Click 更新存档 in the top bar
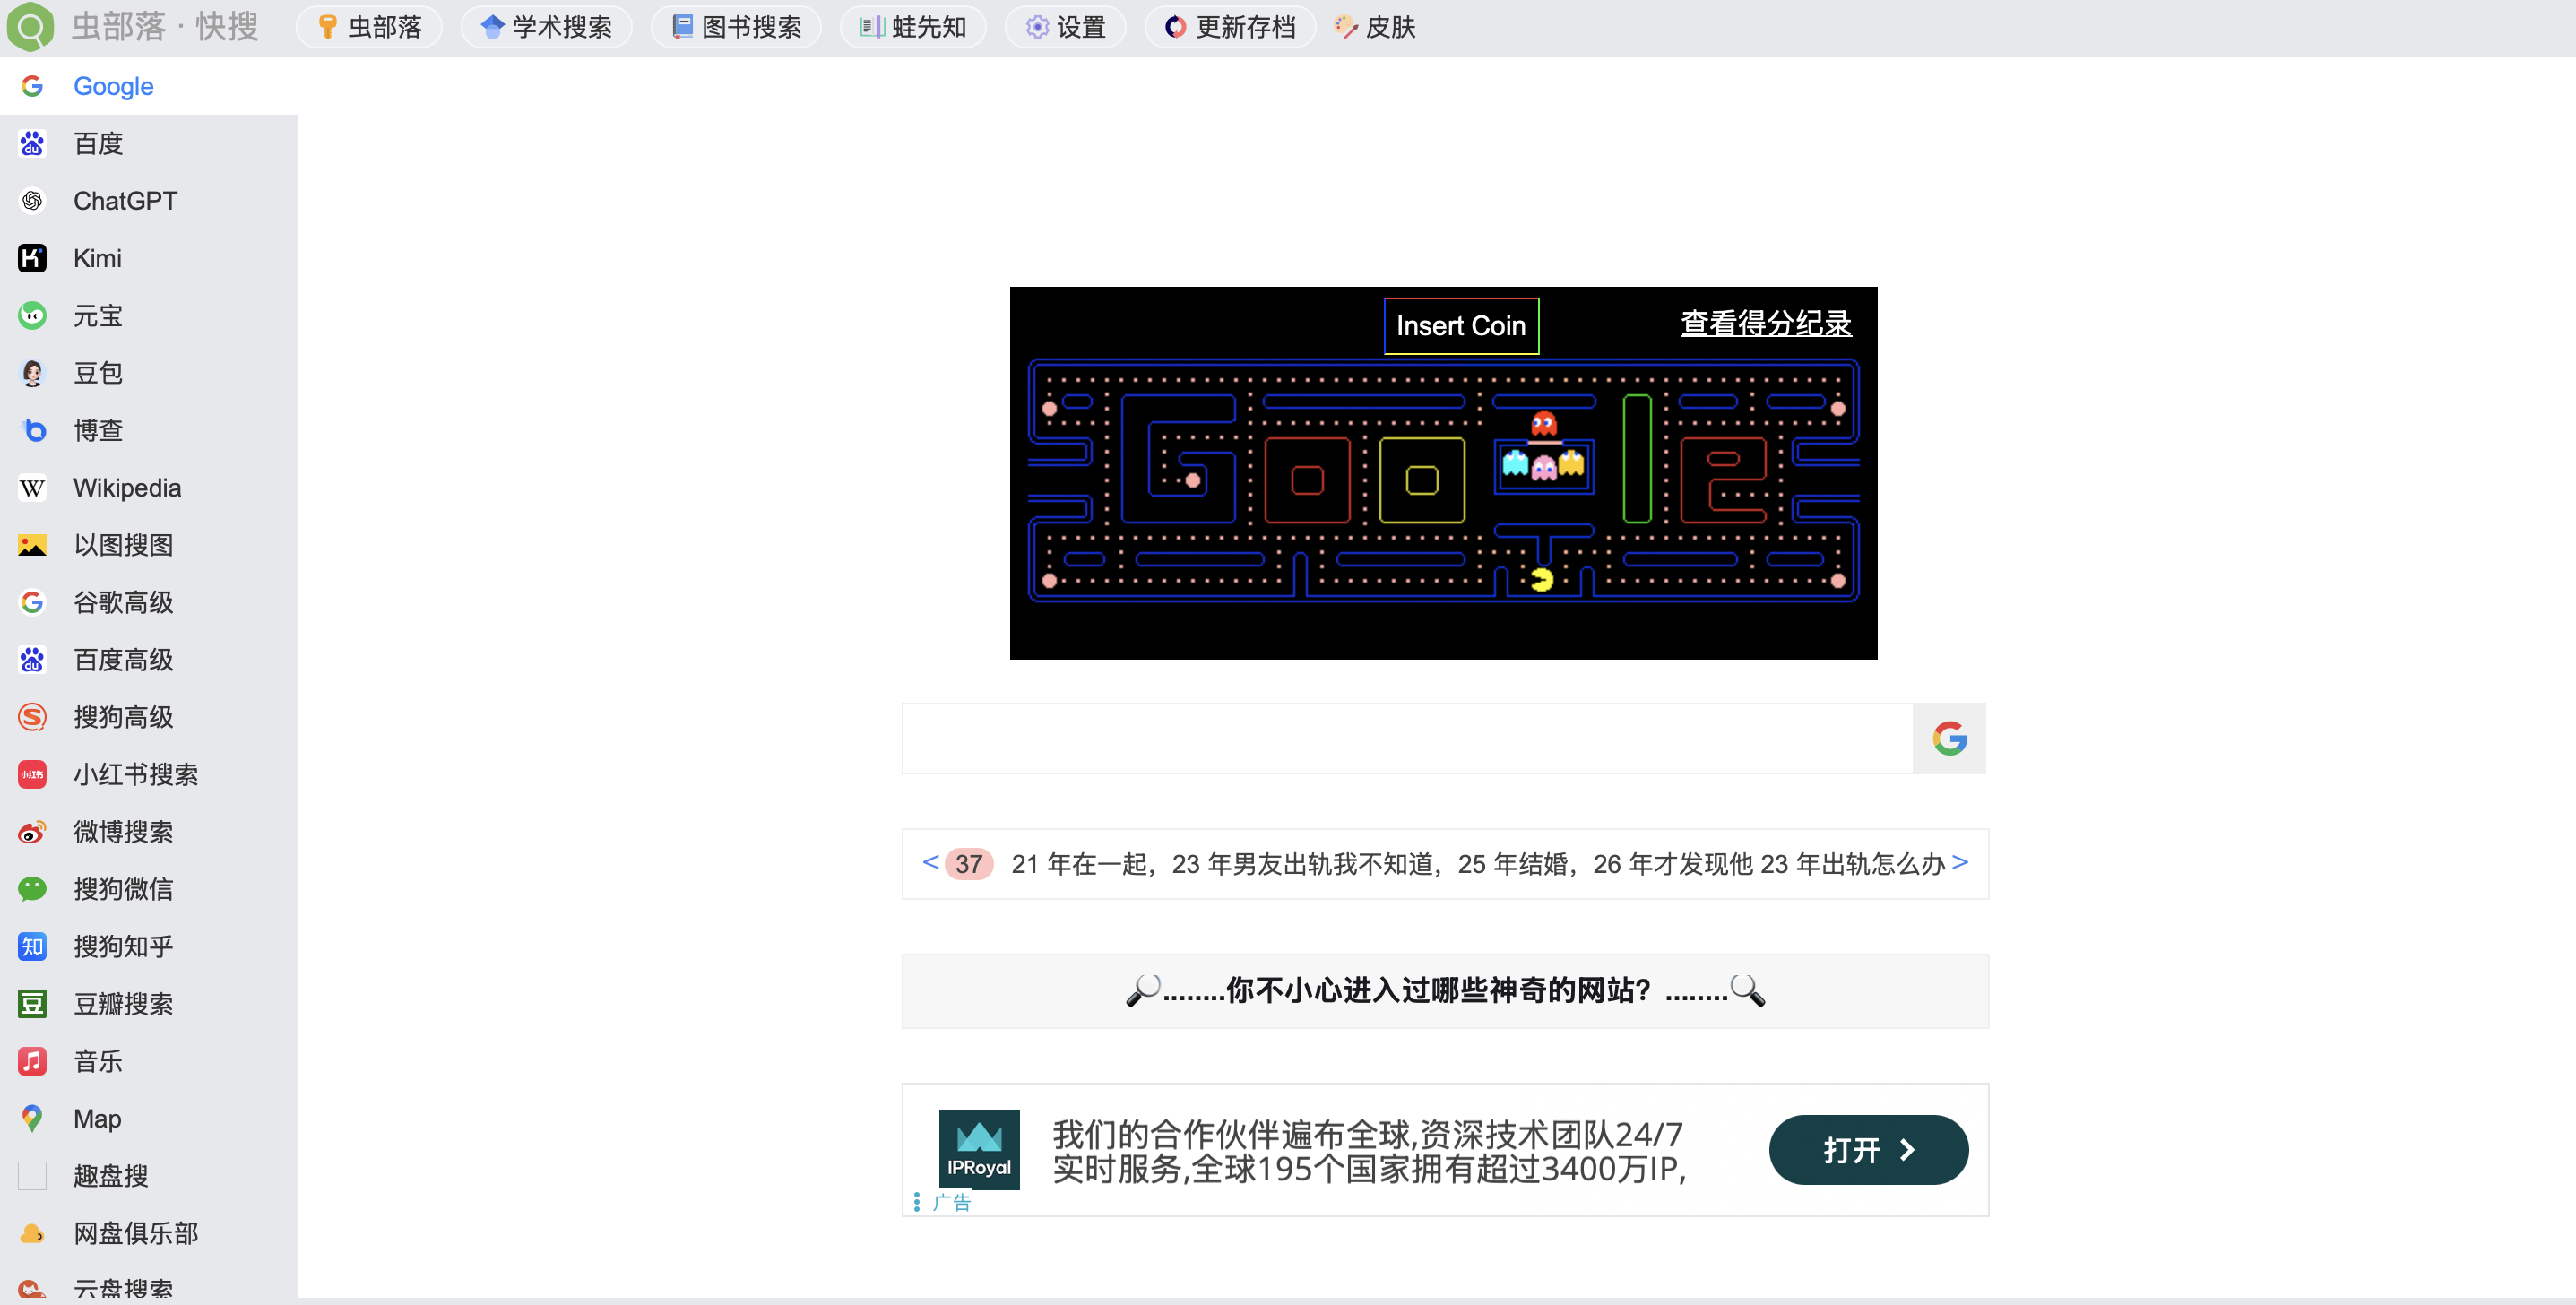Image resolution: width=2576 pixels, height=1305 pixels. tap(1230, 27)
